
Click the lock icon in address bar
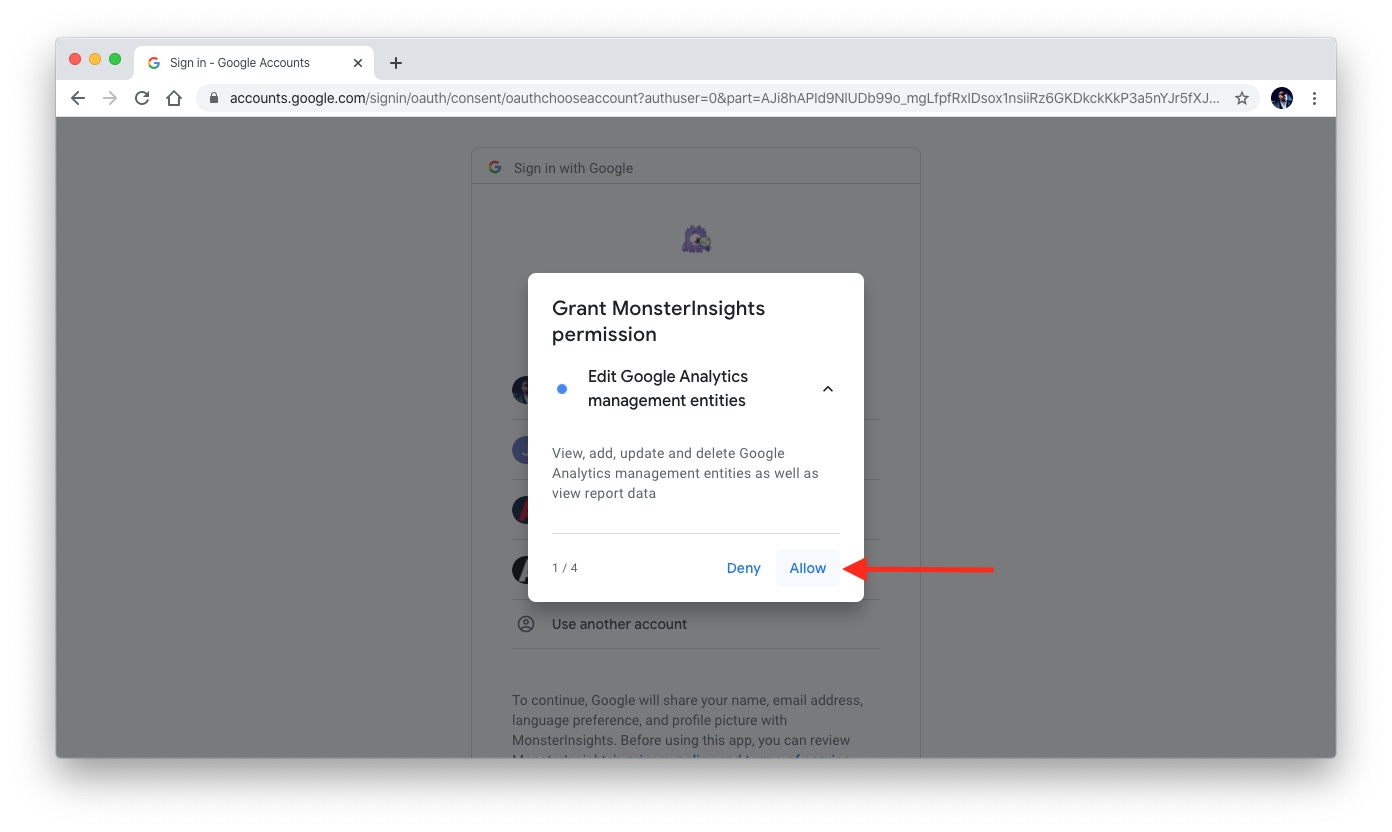pyautogui.click(x=213, y=98)
